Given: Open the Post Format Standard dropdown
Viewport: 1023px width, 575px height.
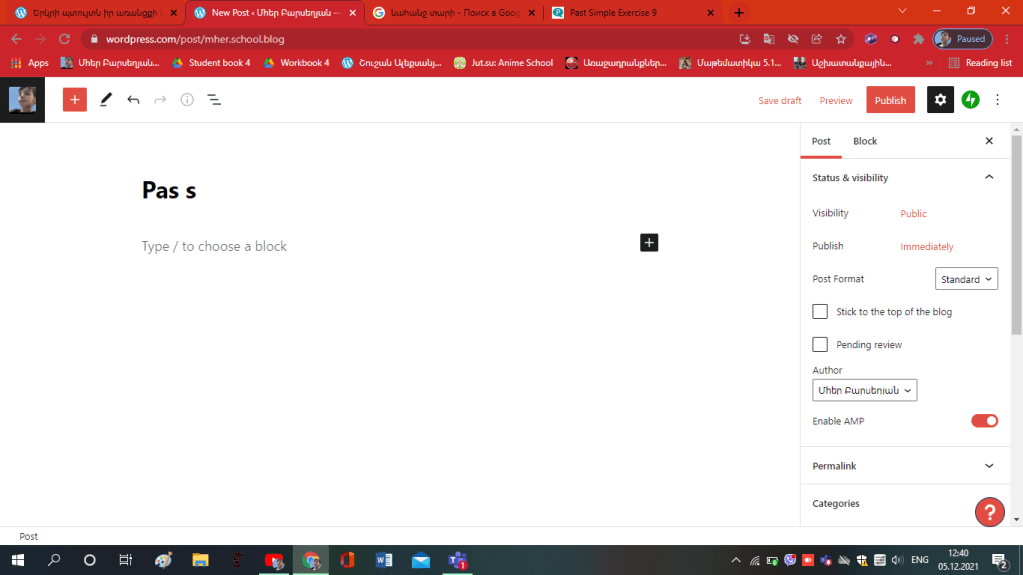Looking at the screenshot, I should pyautogui.click(x=966, y=279).
